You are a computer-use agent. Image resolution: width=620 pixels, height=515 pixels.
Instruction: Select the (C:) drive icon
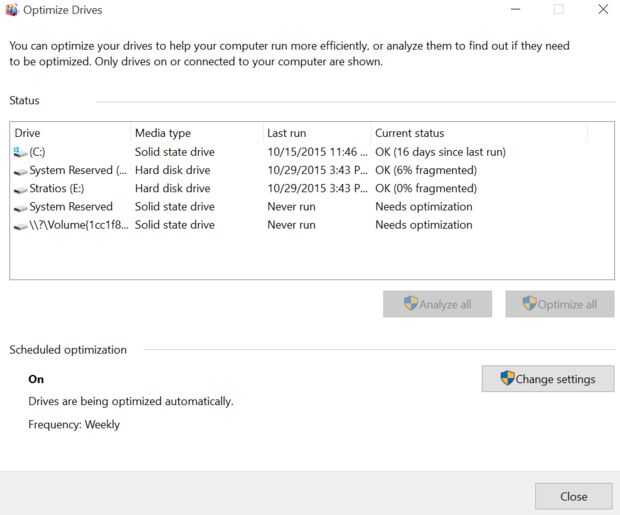(21, 152)
